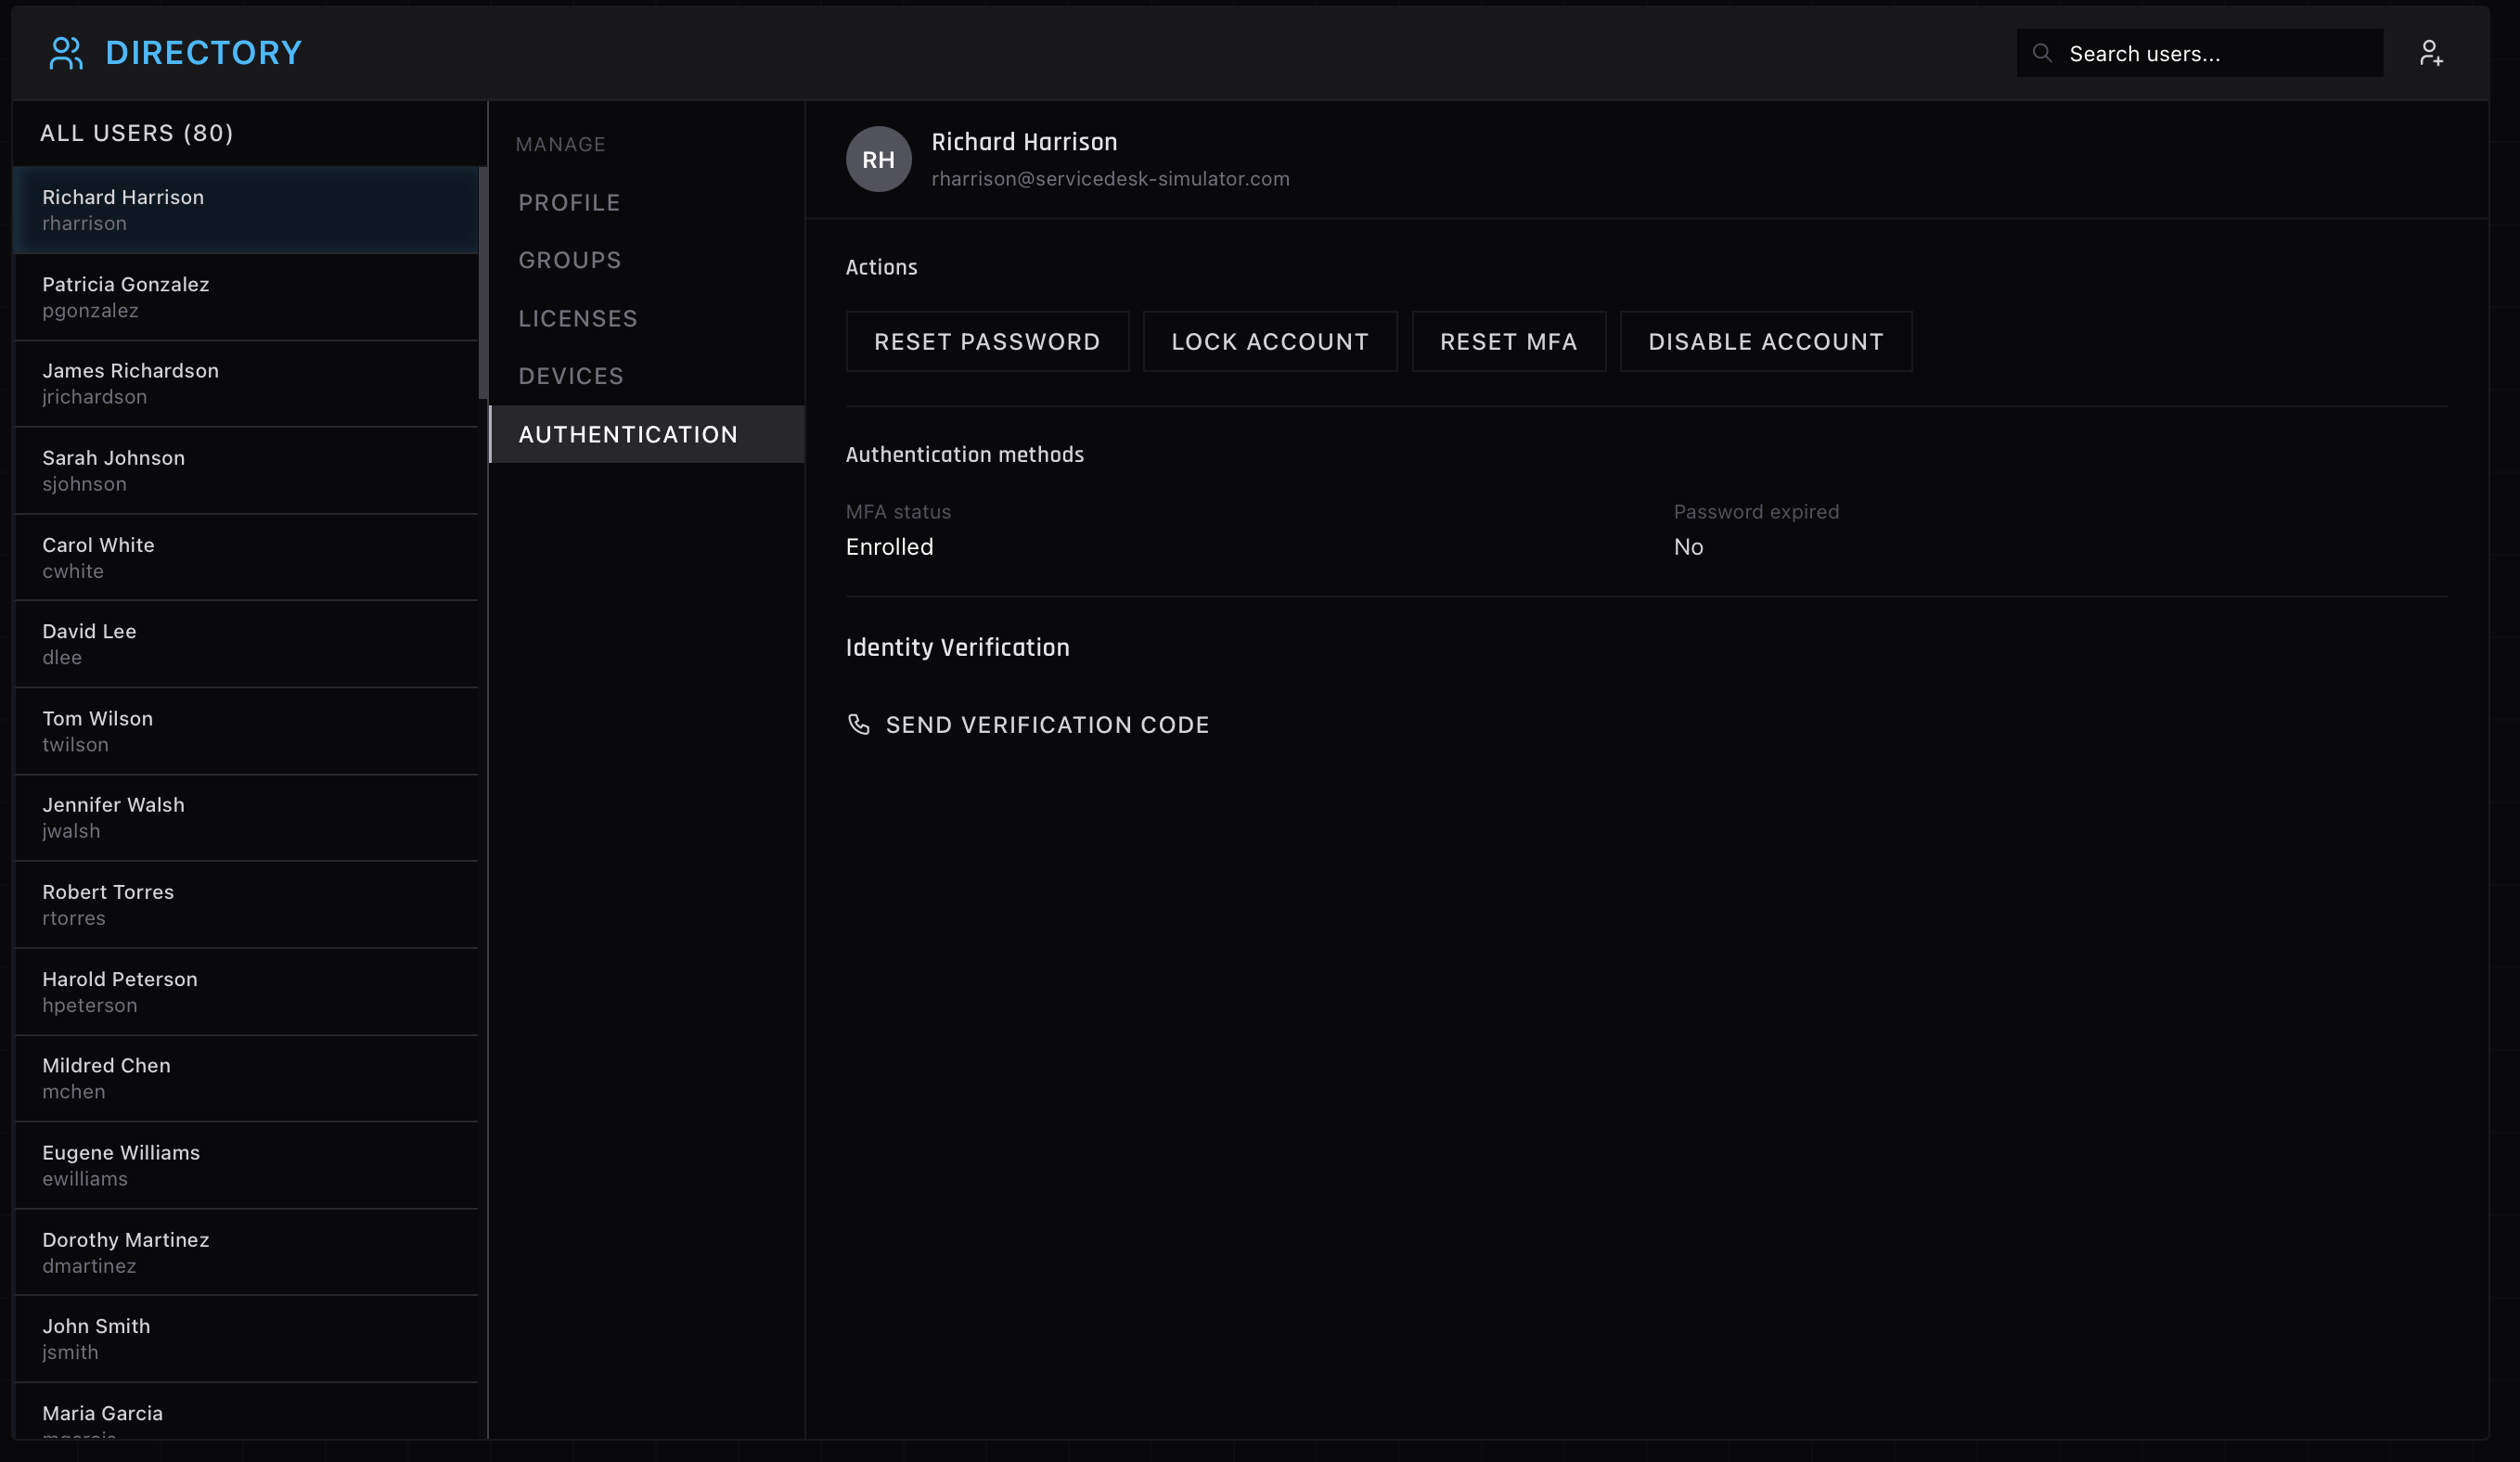Choose Tom Wilson from the list
Image resolution: width=2520 pixels, height=1462 pixels.
tap(246, 731)
